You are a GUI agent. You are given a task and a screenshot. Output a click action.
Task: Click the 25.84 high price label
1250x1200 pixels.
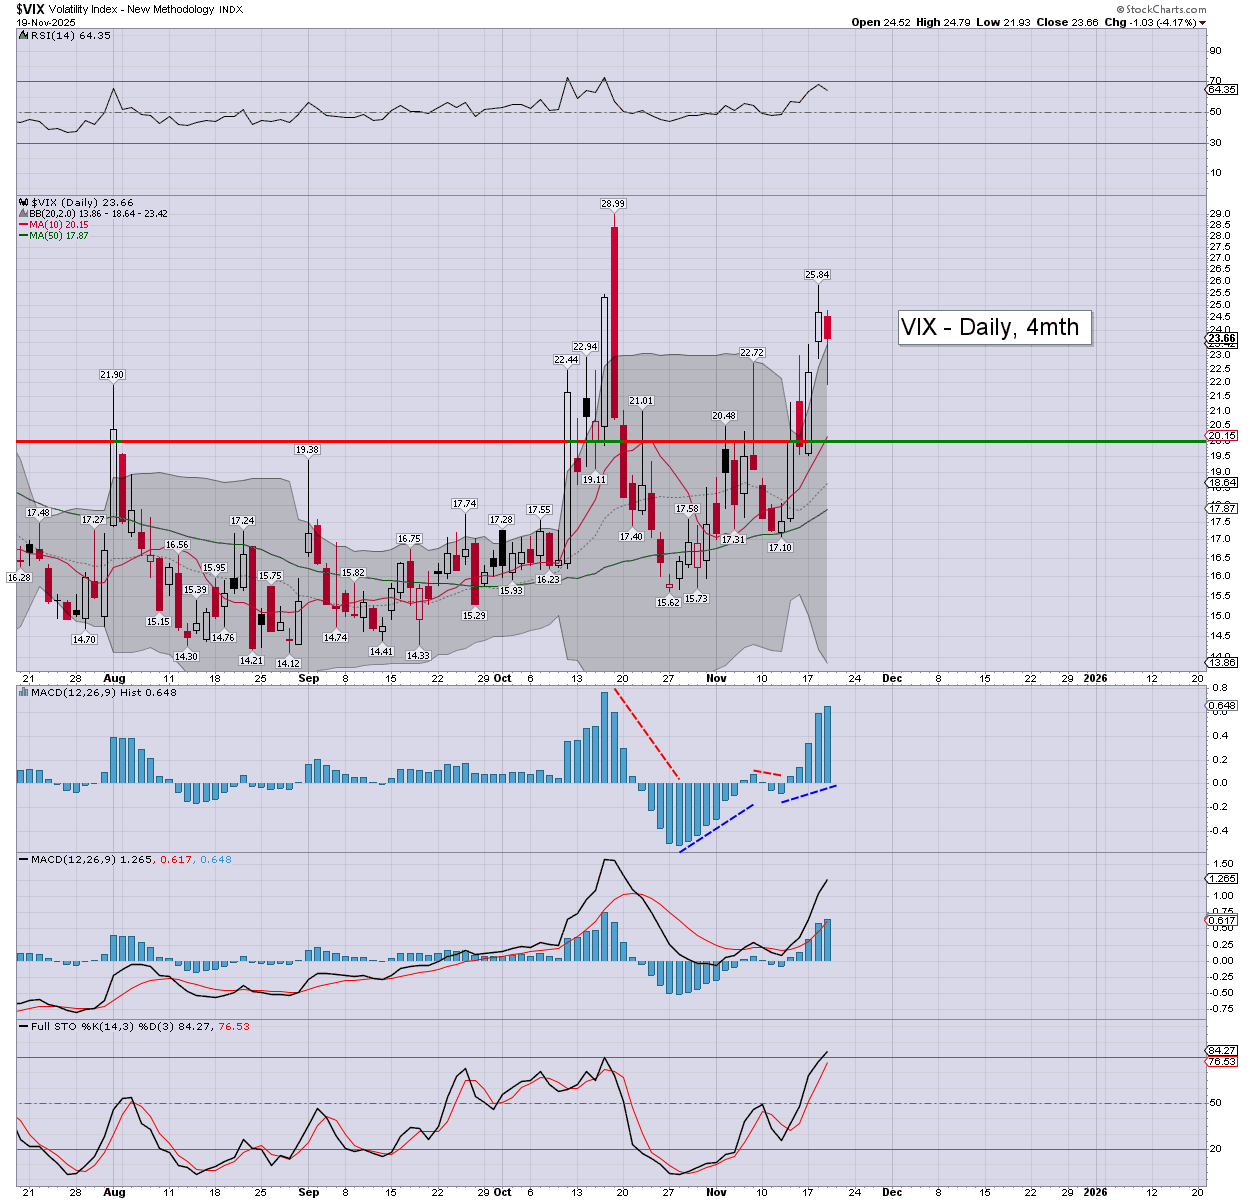tap(817, 275)
